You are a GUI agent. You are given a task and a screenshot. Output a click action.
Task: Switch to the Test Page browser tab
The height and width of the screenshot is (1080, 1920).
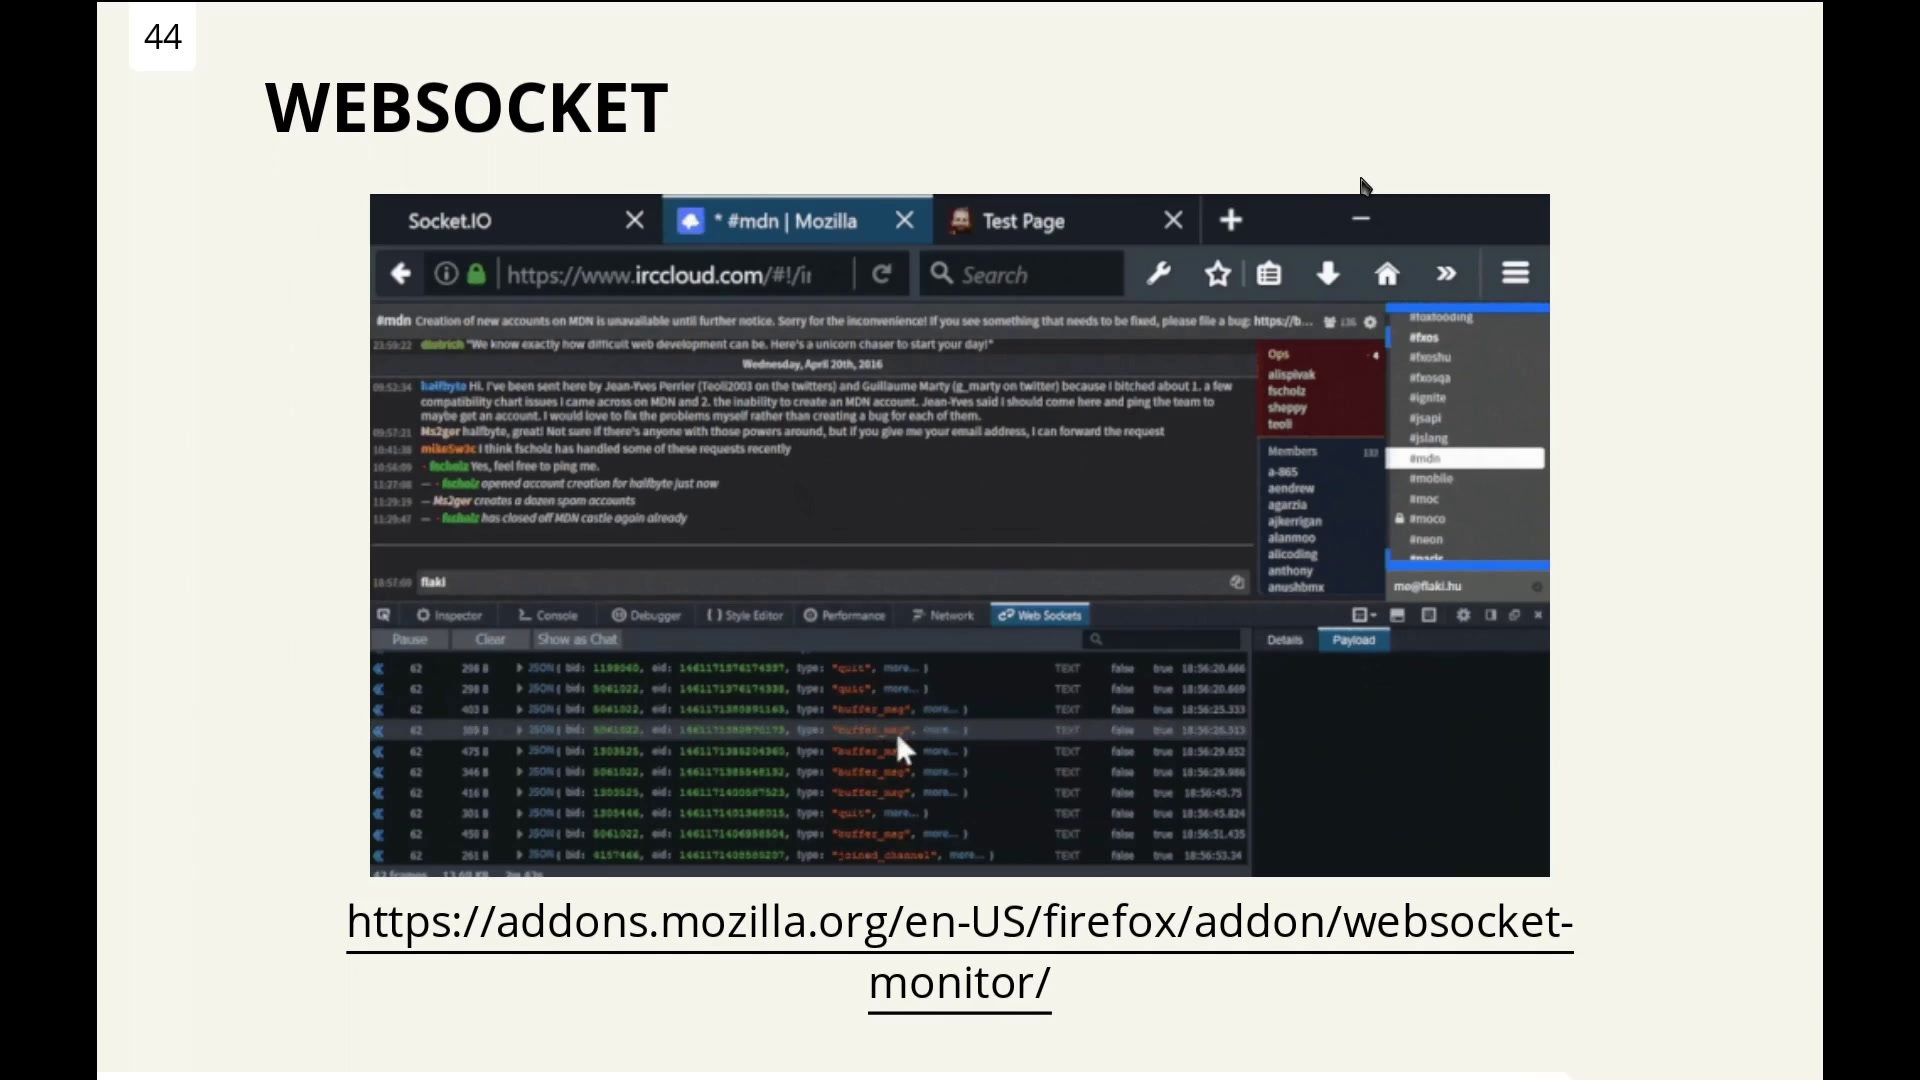coord(1023,221)
